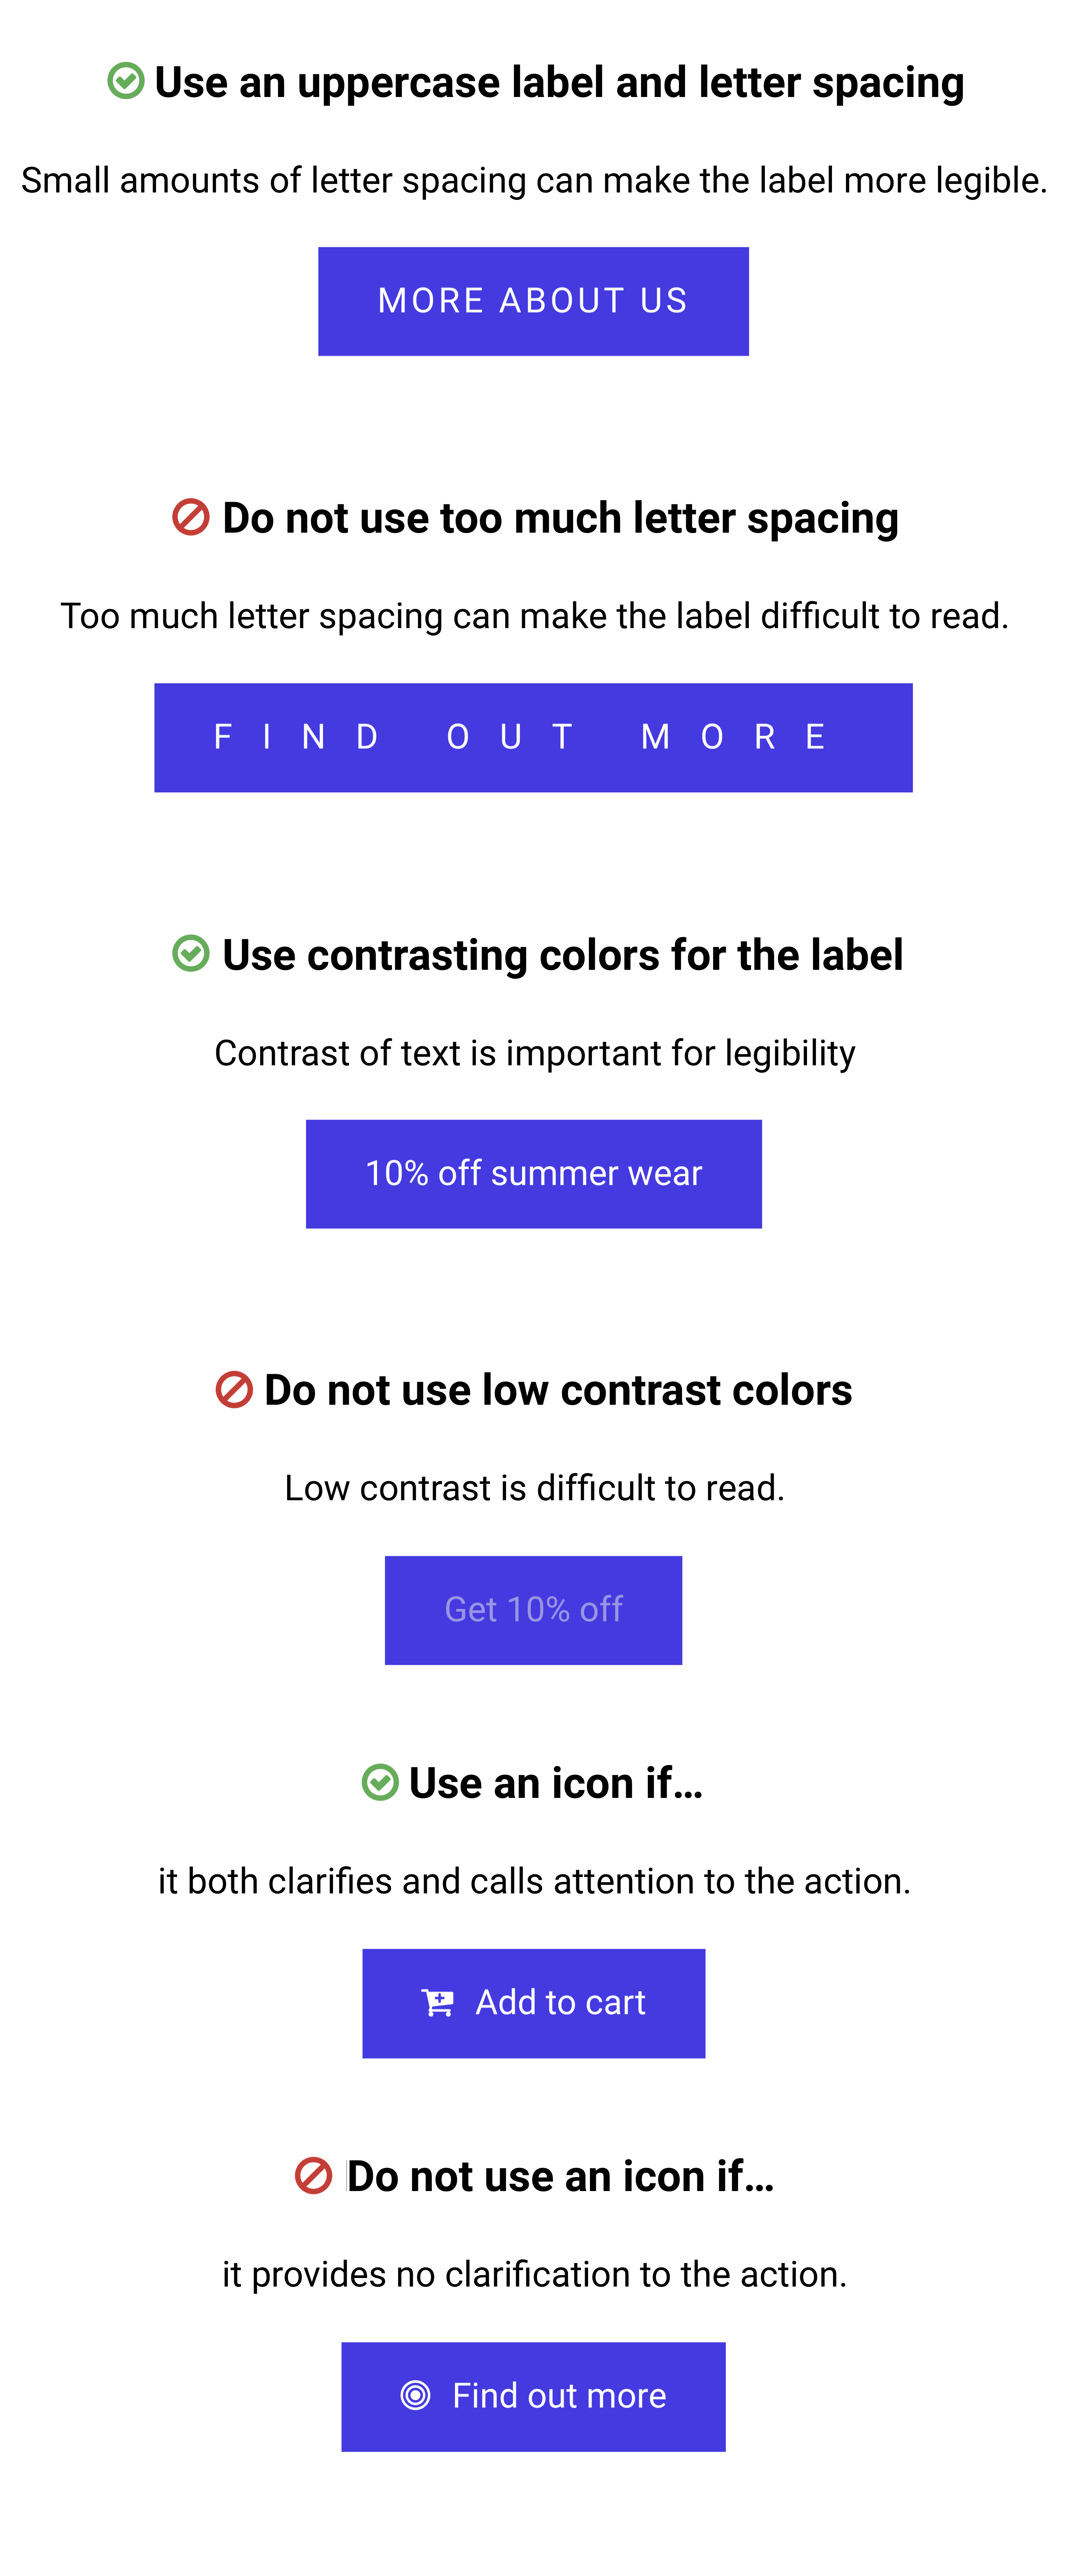Click red prohibited icon beside low contrast heading
The image size is (1074, 2576).
pos(234,1389)
